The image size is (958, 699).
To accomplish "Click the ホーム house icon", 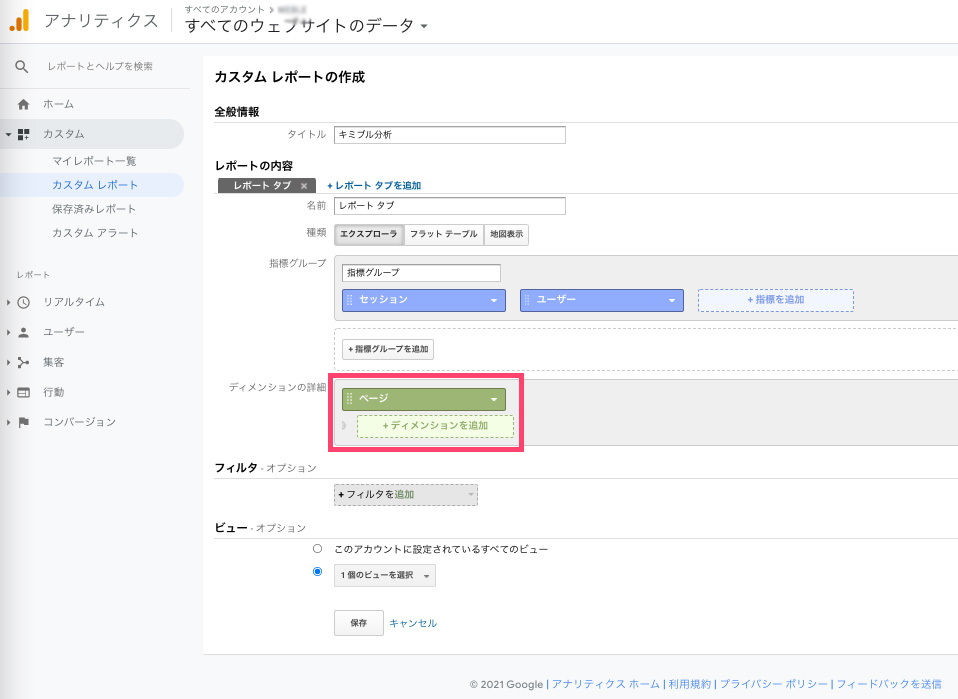I will click(23, 104).
